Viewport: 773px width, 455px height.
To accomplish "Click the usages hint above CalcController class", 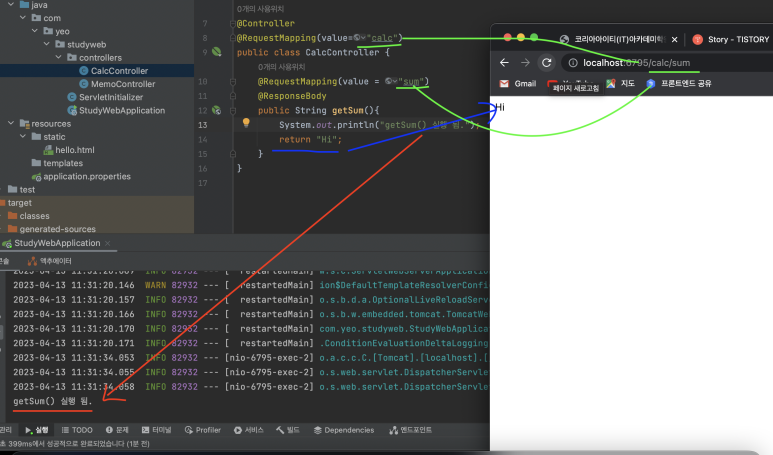I will click(260, 9).
